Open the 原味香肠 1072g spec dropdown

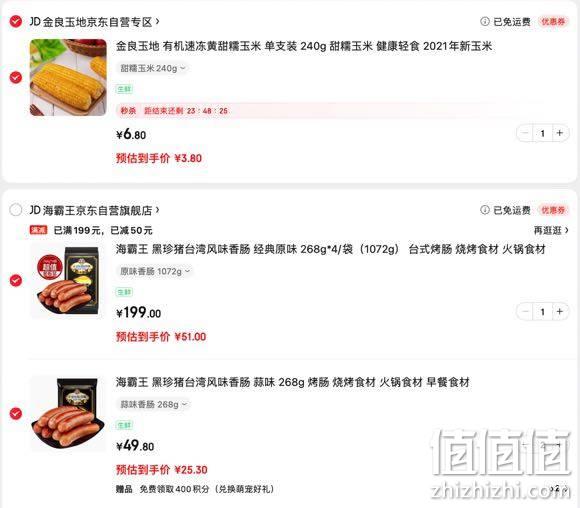point(155,271)
